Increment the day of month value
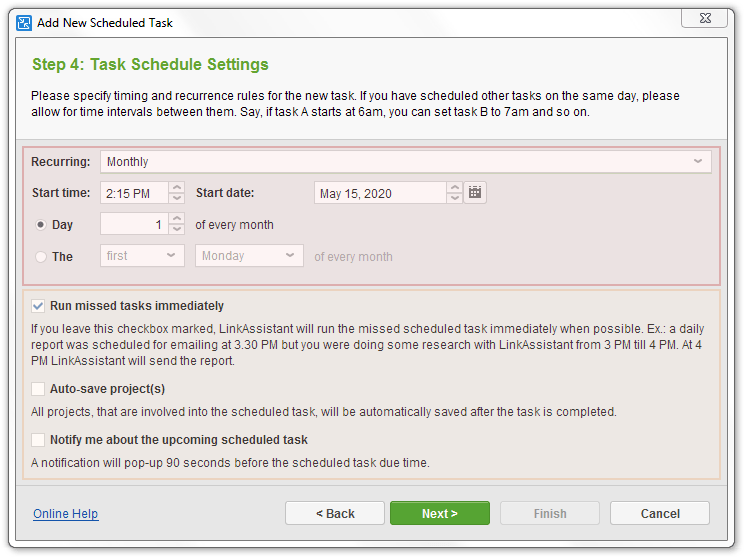744x557 pixels. pos(177,219)
